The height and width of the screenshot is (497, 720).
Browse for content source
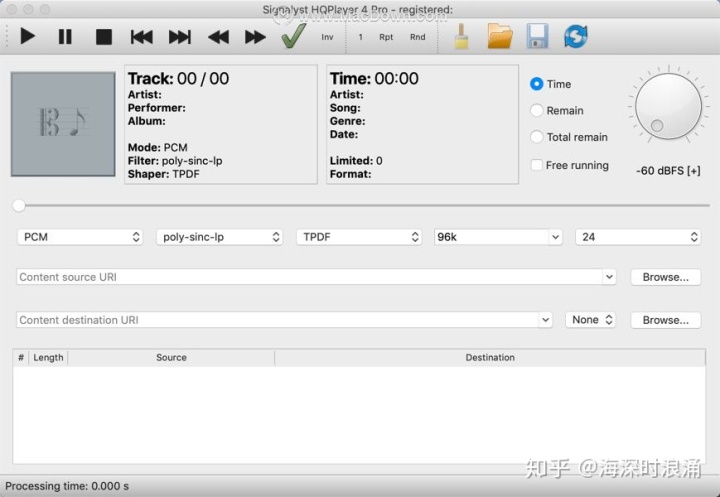665,277
